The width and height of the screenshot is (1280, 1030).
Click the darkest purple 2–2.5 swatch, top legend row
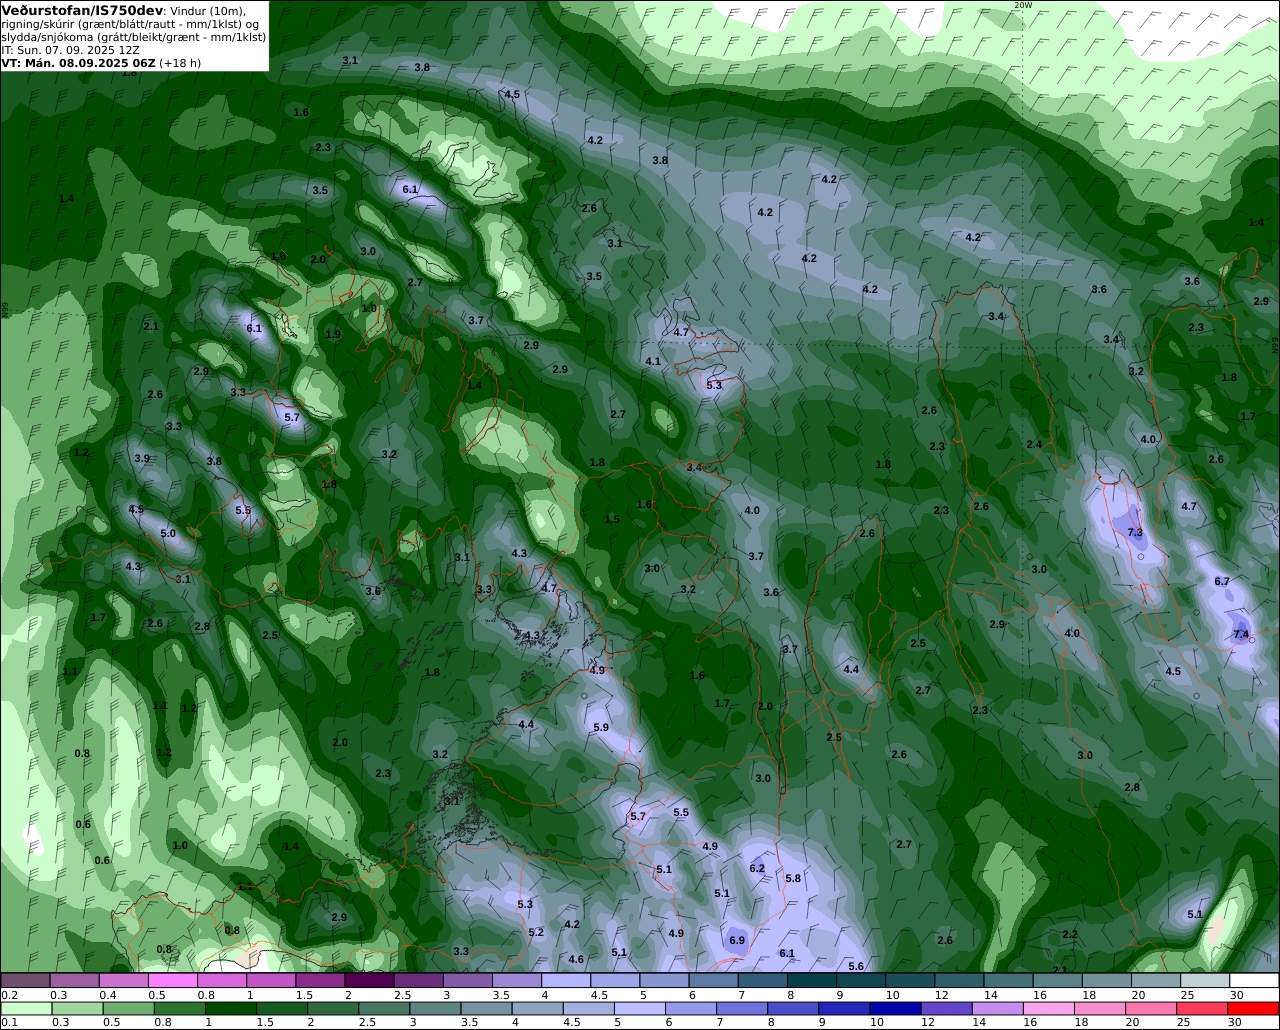click(x=370, y=980)
